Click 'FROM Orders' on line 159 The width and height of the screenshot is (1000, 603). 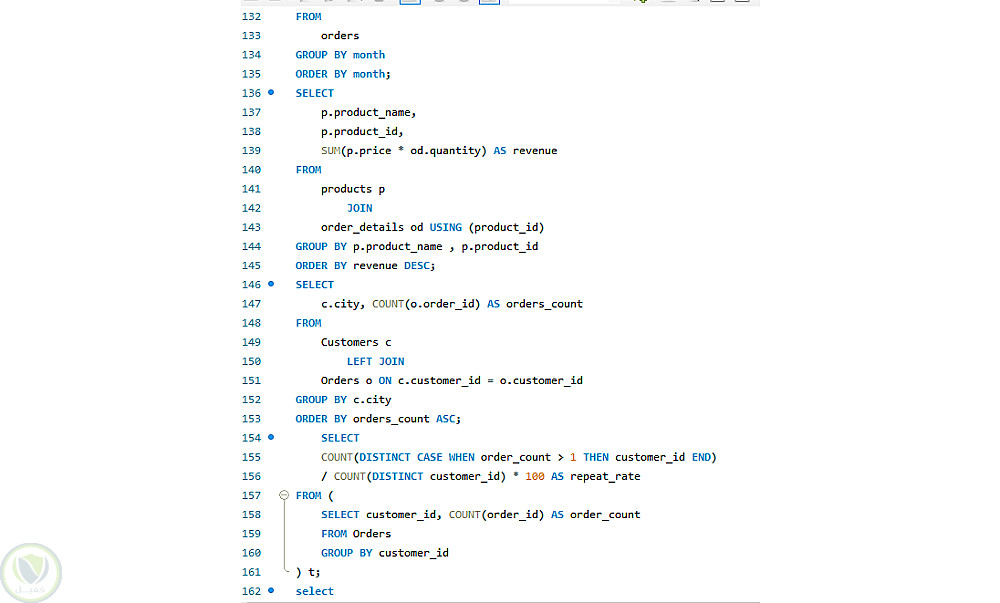356,534
